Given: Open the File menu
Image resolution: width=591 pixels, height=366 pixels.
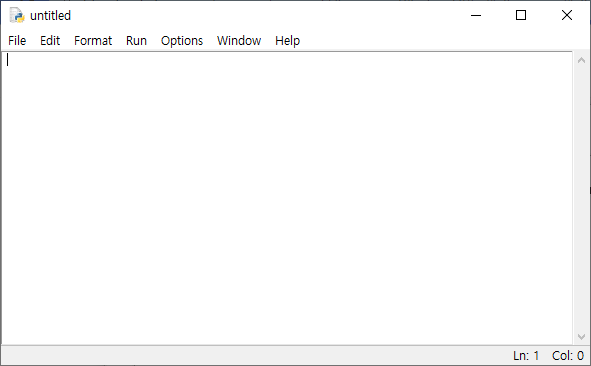Looking at the screenshot, I should coord(17,40).
